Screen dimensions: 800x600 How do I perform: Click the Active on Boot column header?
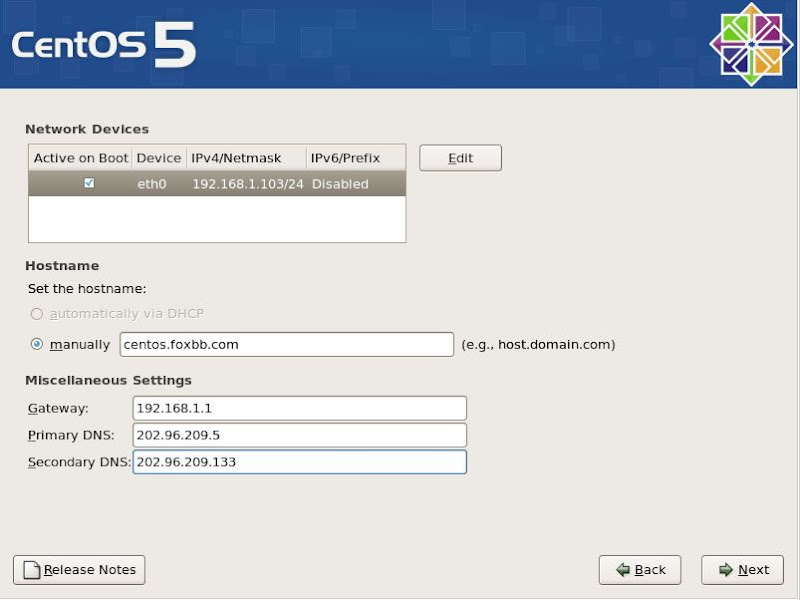[x=80, y=158]
